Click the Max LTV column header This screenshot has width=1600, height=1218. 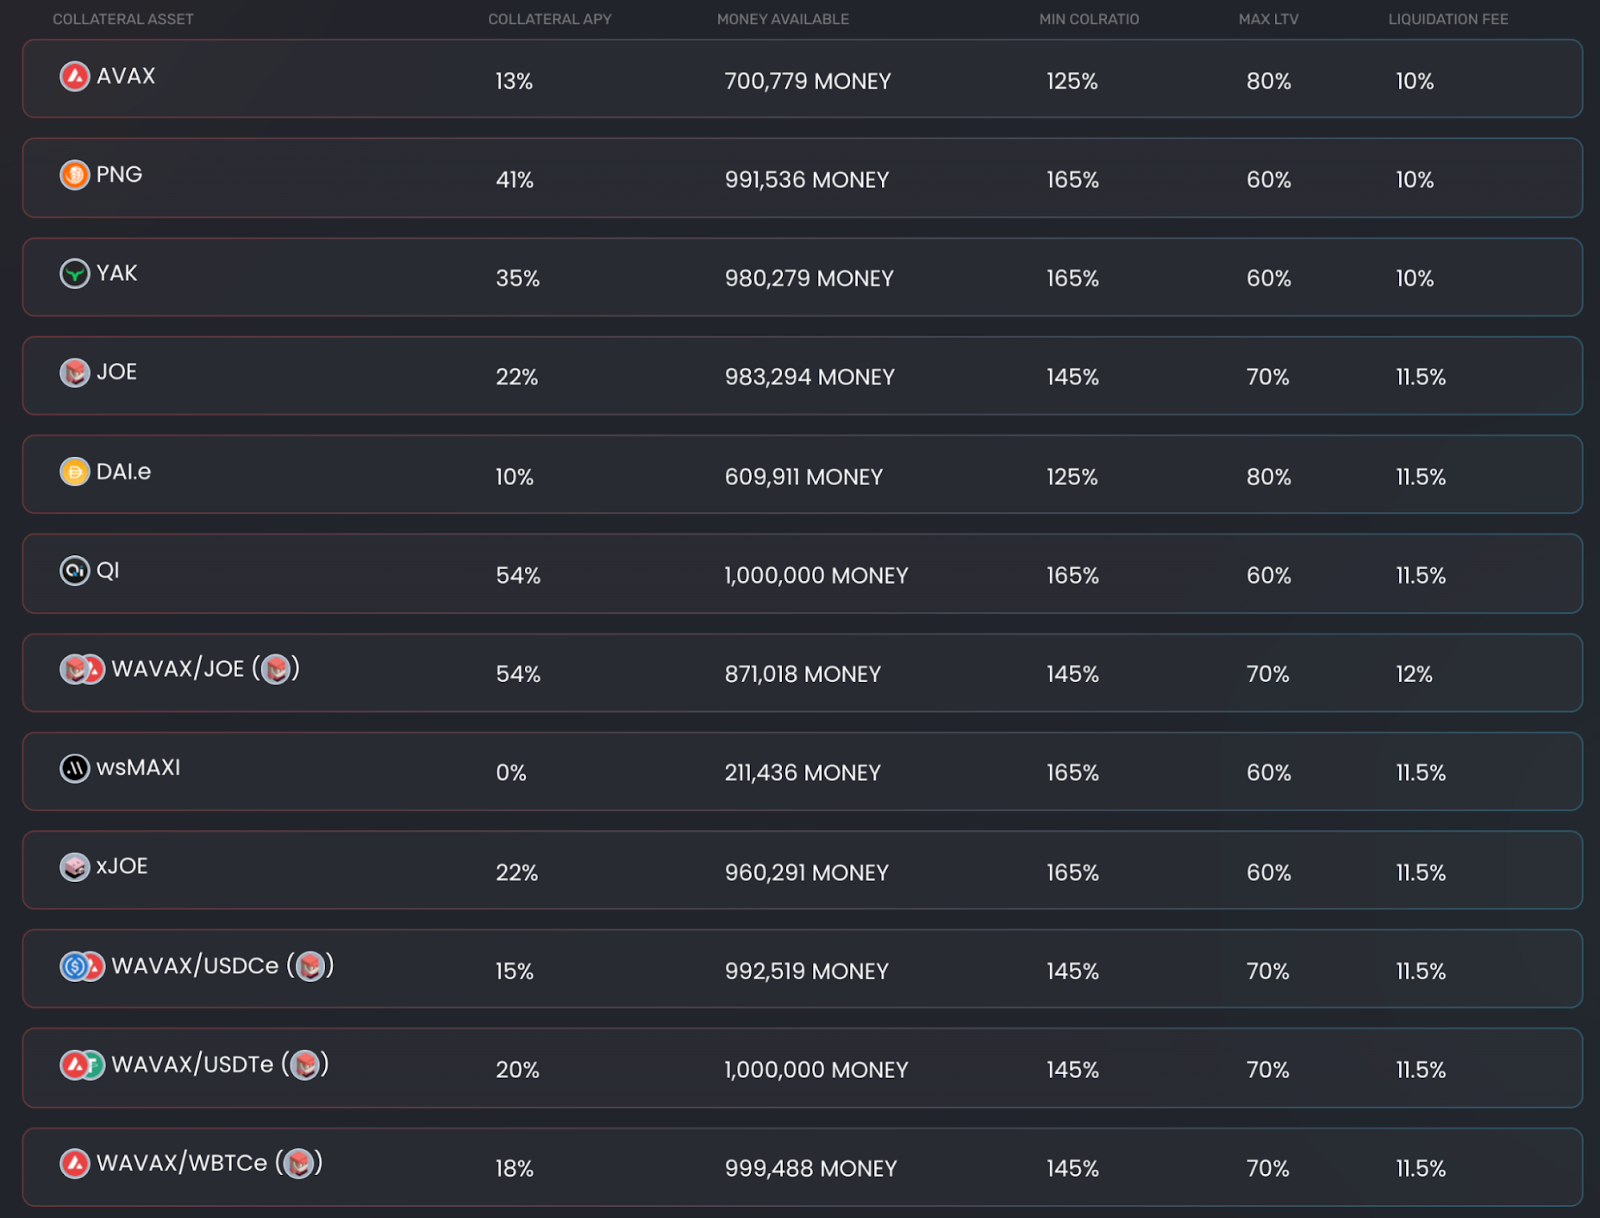point(1268,19)
